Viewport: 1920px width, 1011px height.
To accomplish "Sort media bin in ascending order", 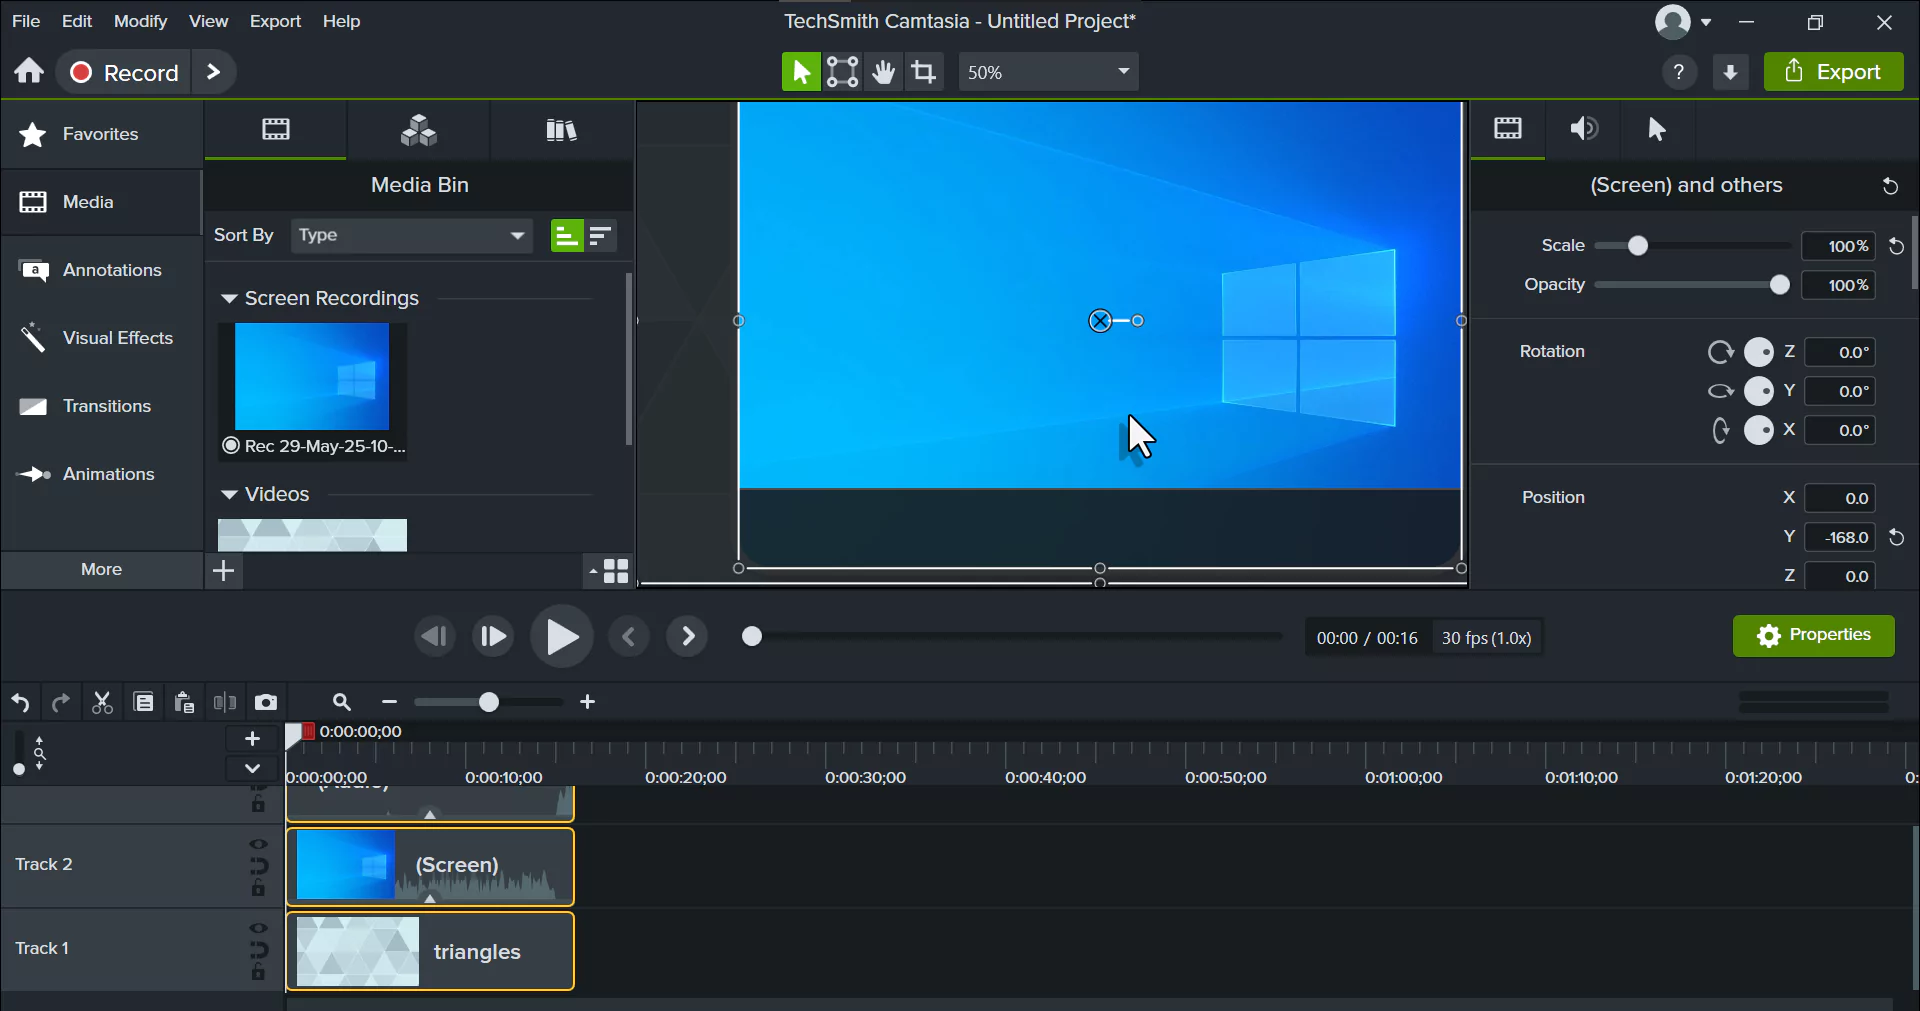I will (x=567, y=236).
